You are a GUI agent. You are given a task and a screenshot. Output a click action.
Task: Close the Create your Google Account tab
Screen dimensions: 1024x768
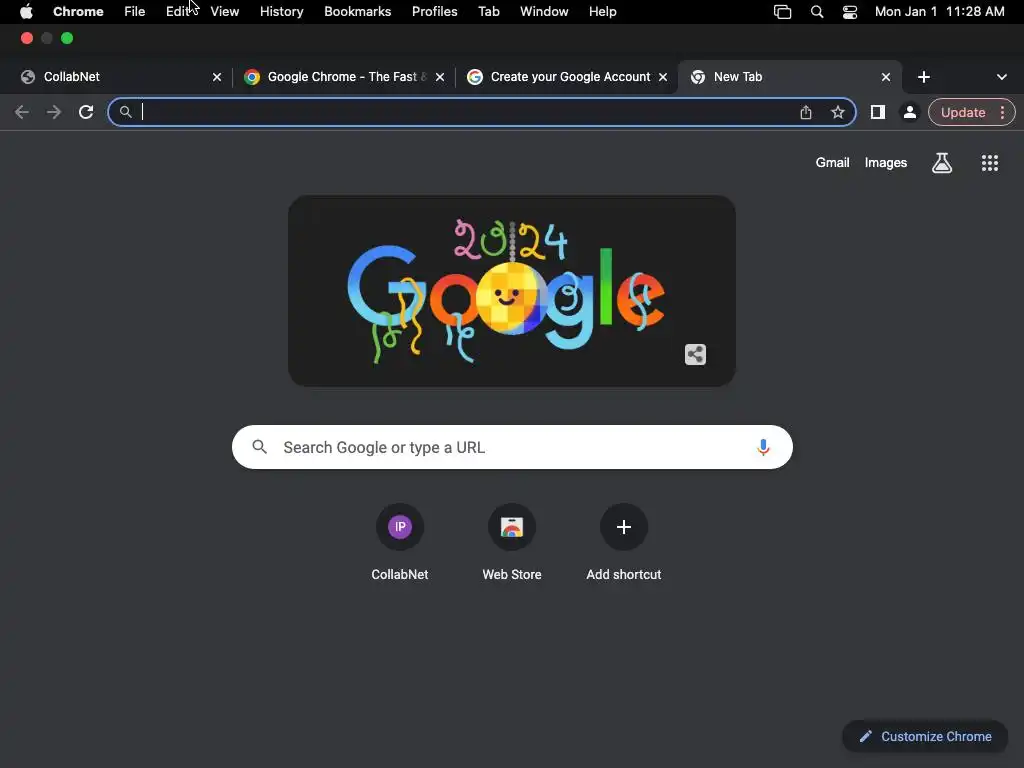pyautogui.click(x=663, y=77)
